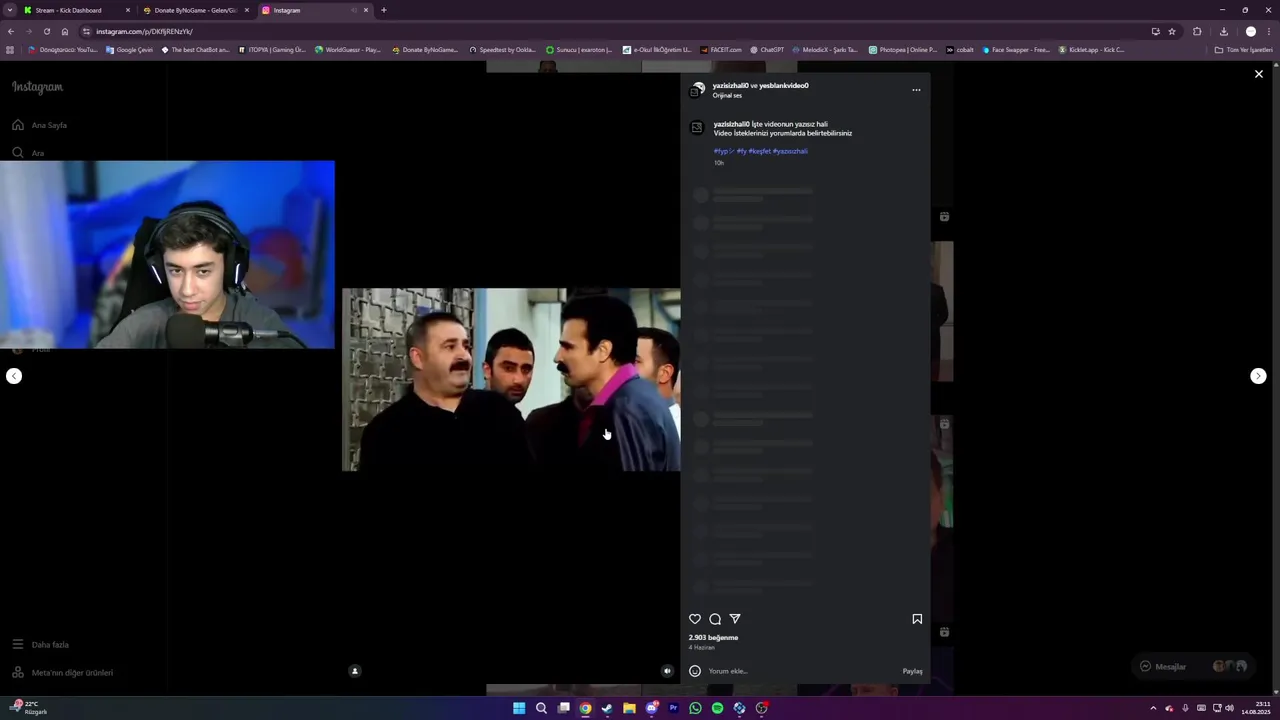The width and height of the screenshot is (1280, 720).
Task: Open the emoji picker for comments
Action: [695, 671]
